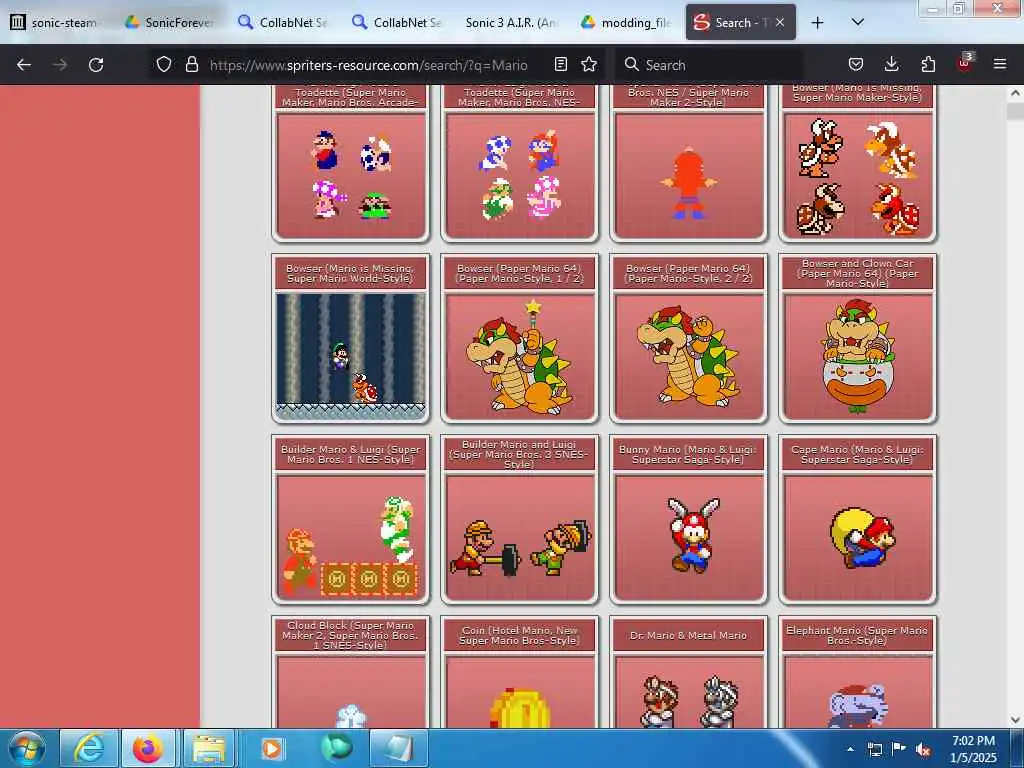Click 'Coin (Hotel Mario, New Super Mario Bros.-Style)' title
The width and height of the screenshot is (1024, 768).
coord(519,635)
